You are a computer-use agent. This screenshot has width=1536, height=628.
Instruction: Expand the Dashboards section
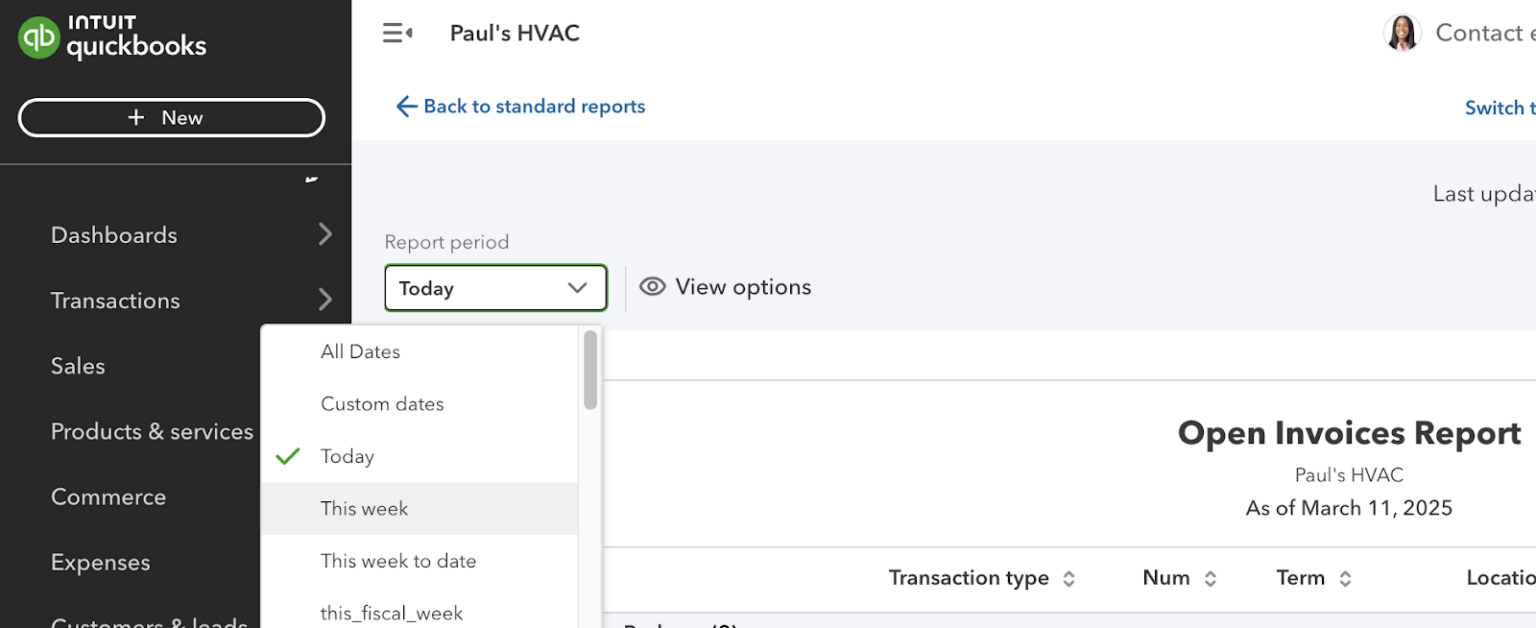[x=324, y=234]
